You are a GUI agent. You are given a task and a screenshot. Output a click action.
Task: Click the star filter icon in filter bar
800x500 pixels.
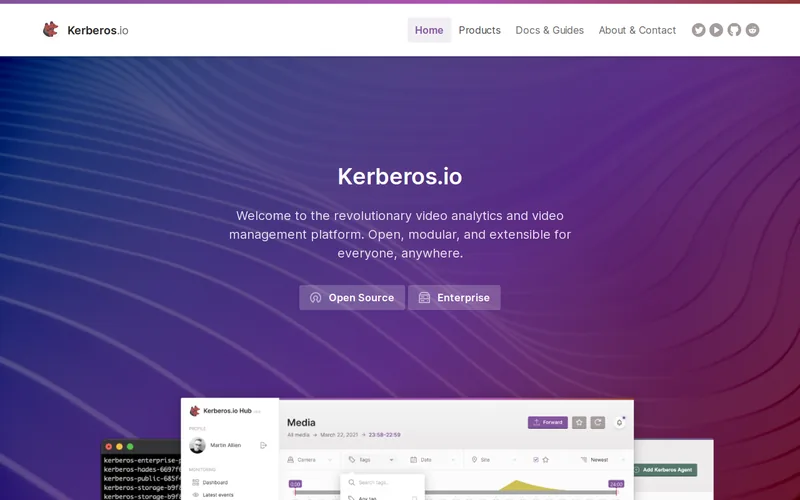[x=545, y=460]
